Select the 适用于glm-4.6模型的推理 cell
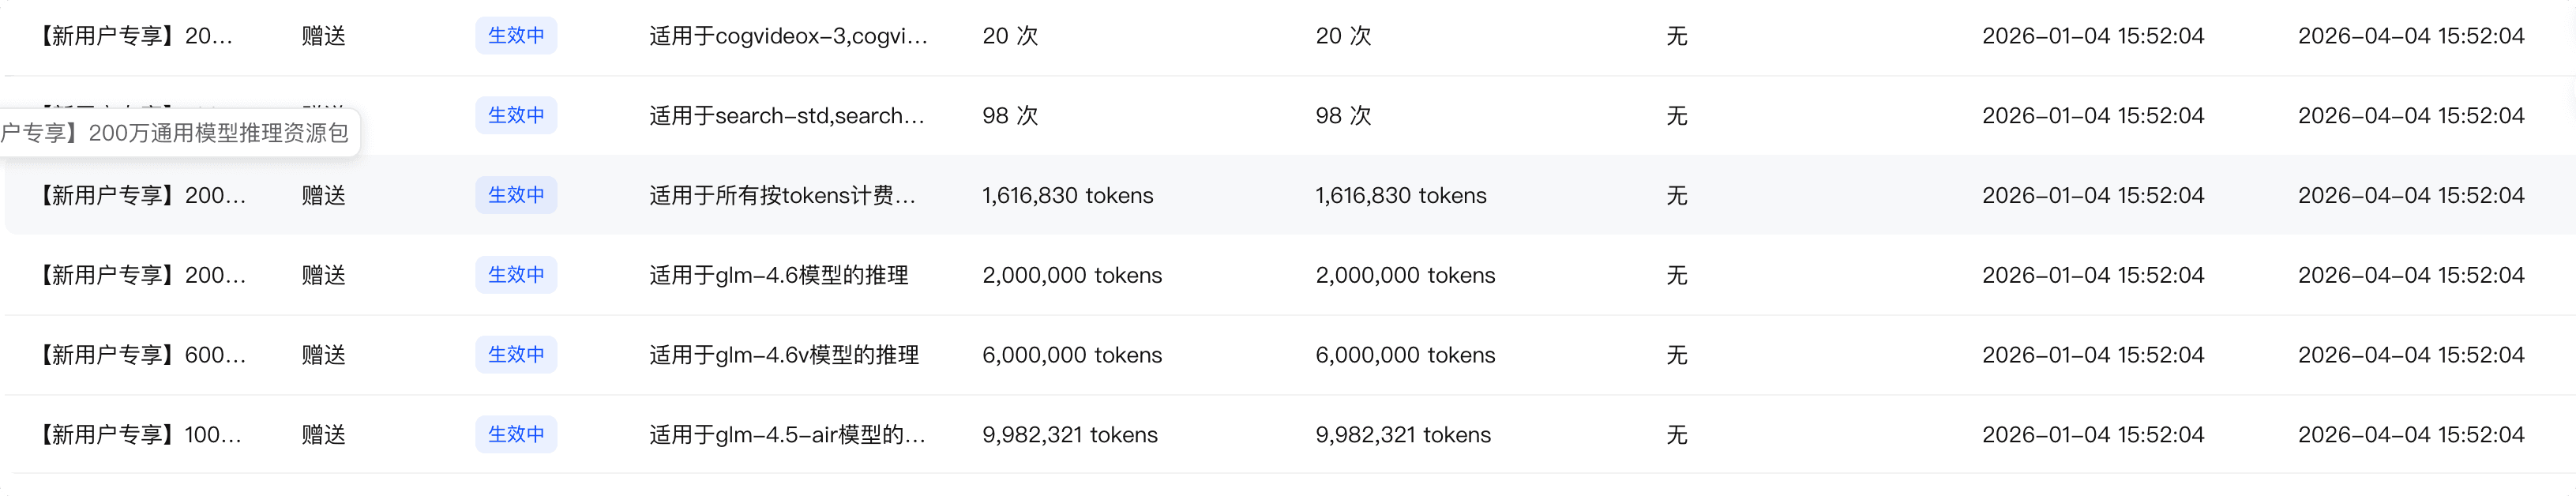Viewport: 2576px width, 496px height. point(778,276)
